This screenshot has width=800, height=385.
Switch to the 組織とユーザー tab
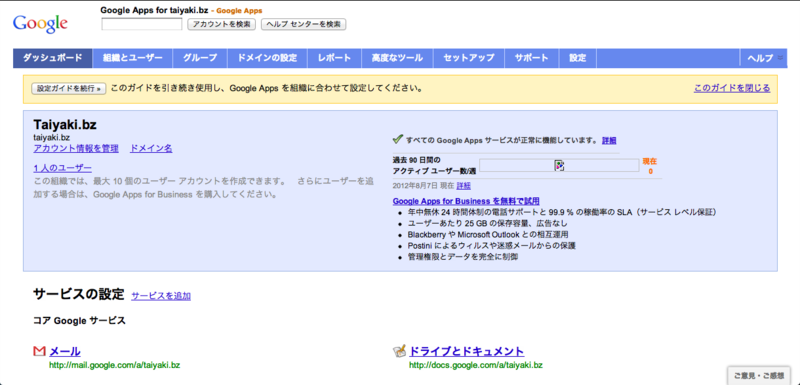point(133,58)
